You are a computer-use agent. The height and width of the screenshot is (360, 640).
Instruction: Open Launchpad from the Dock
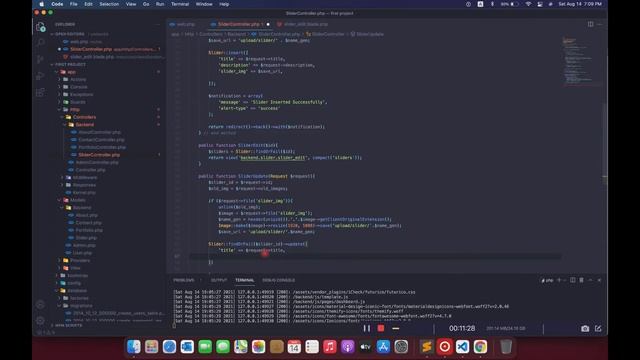(151, 347)
